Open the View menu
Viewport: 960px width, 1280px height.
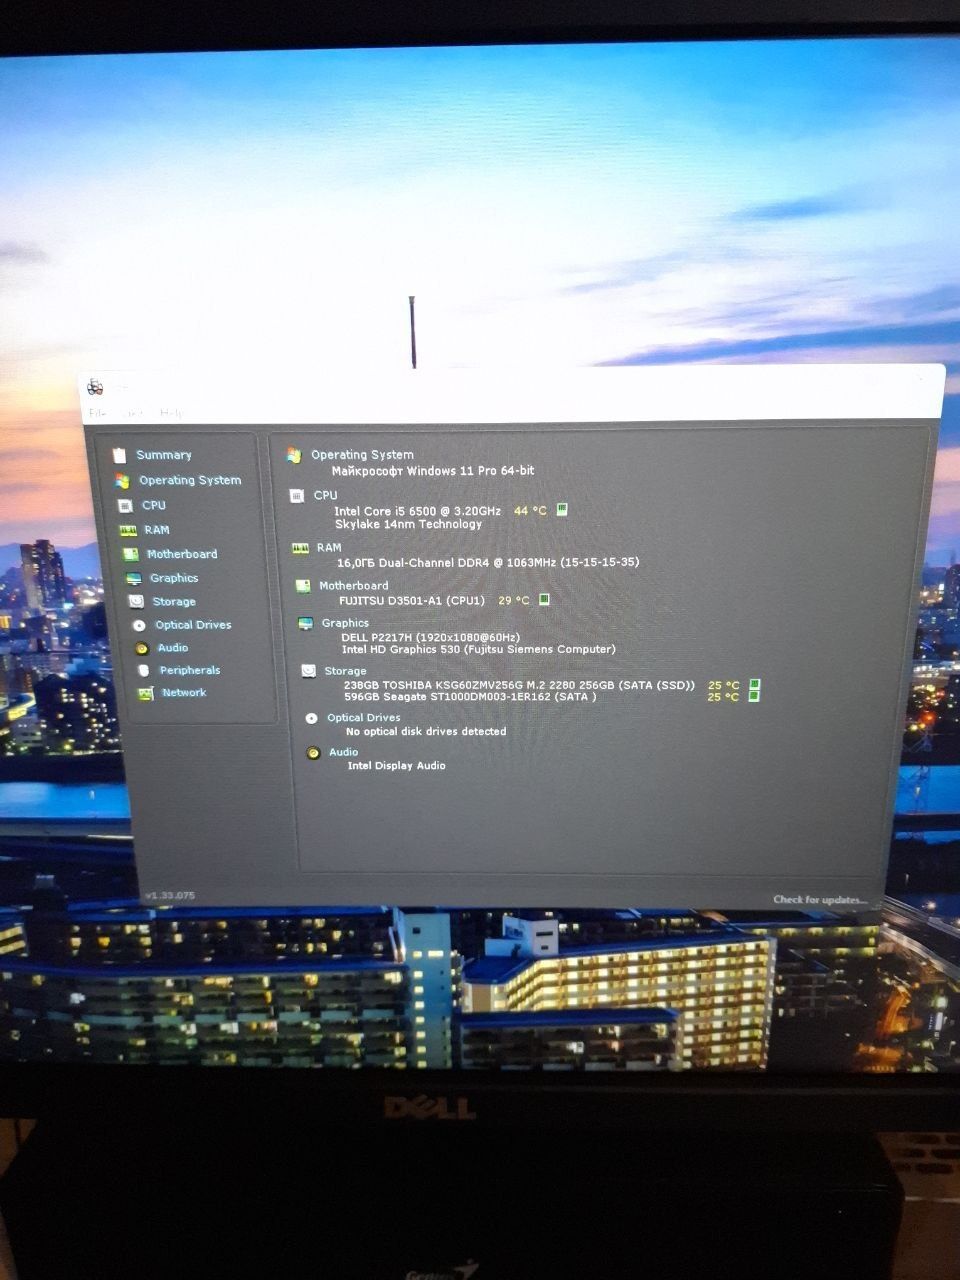(x=133, y=413)
